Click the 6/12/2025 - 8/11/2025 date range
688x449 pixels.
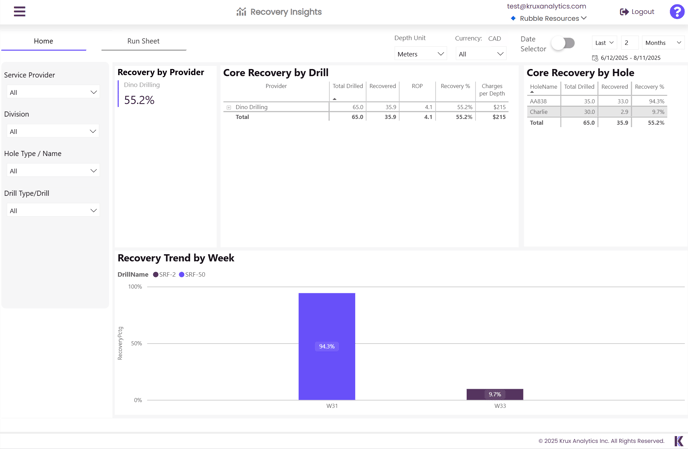click(630, 58)
